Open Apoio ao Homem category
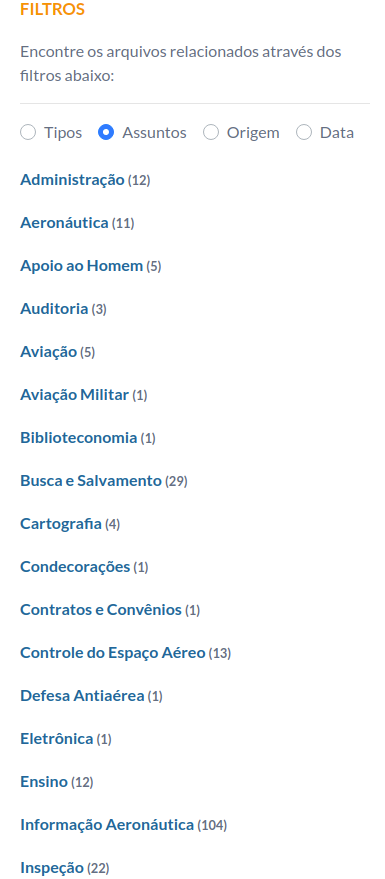The image size is (385, 879). pos(82,266)
